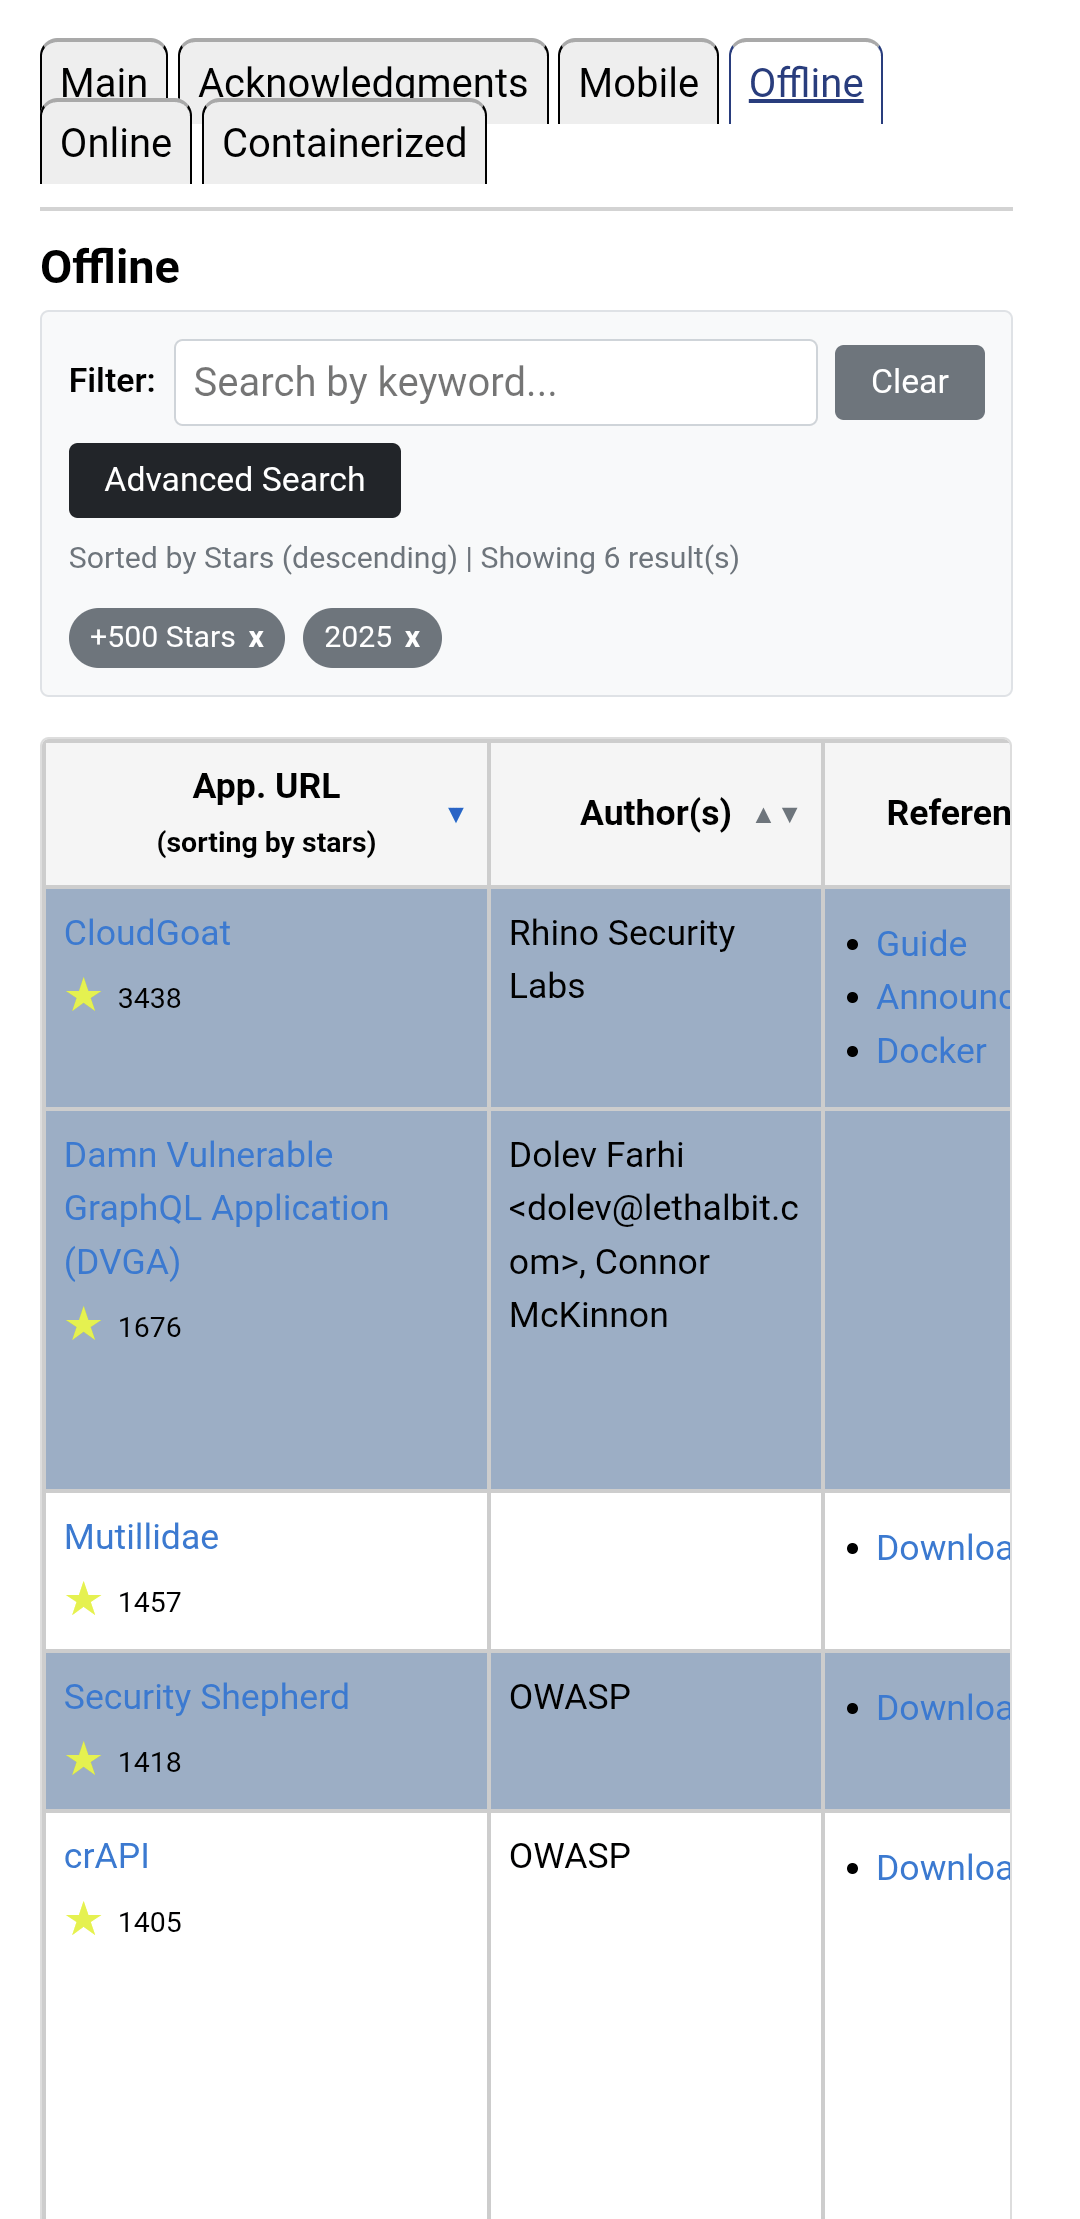Open Damn Vulnerable GraphQL Application link
This screenshot has height=2219, width=1080.
(226, 1208)
